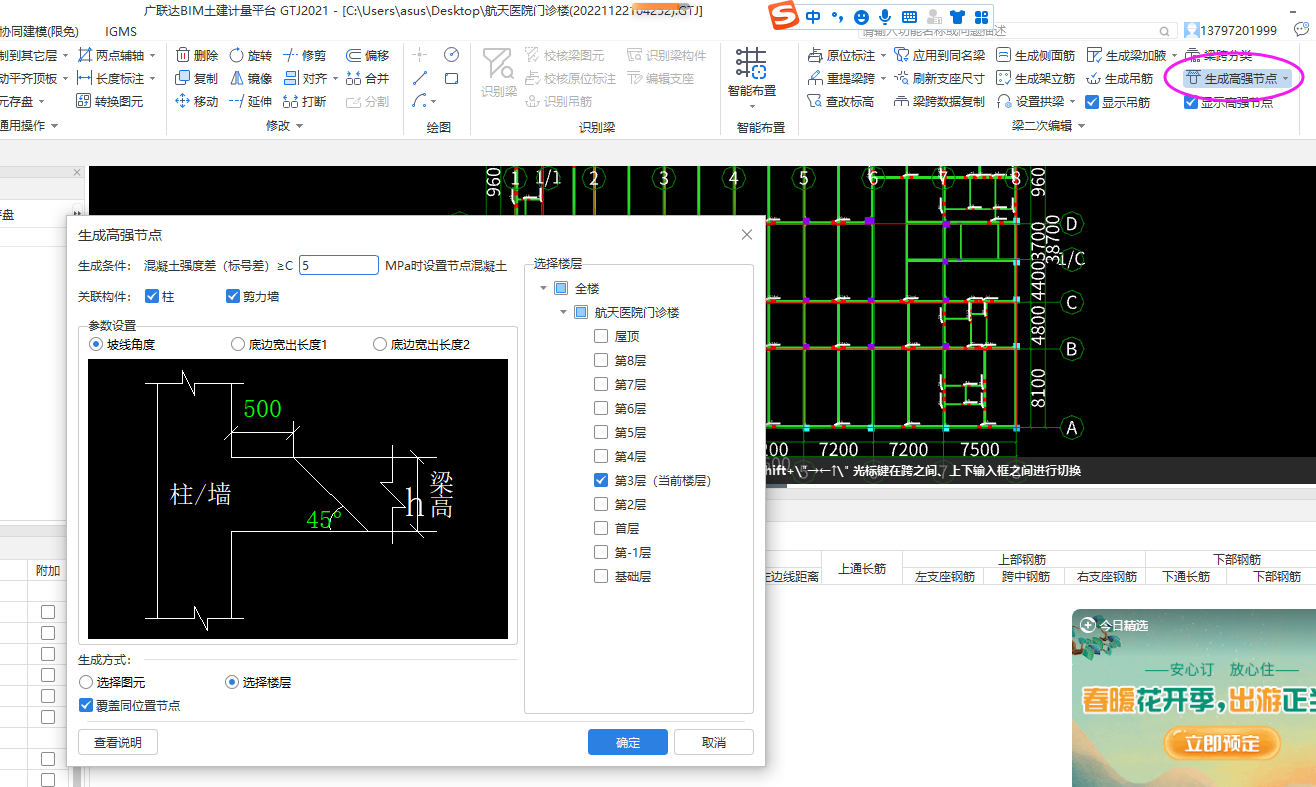
Task: Open the Sogou soft keyboard icon
Action: 909,17
